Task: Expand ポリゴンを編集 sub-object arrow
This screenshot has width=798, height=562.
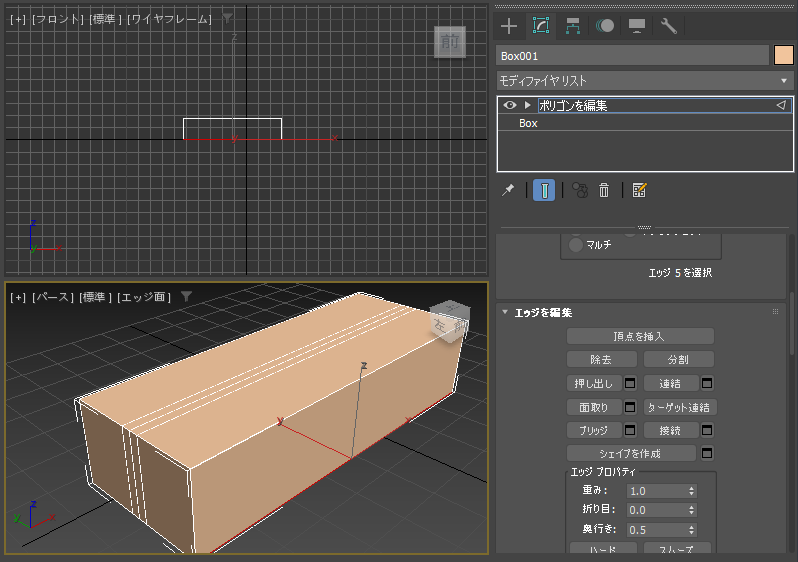Action: [527, 105]
